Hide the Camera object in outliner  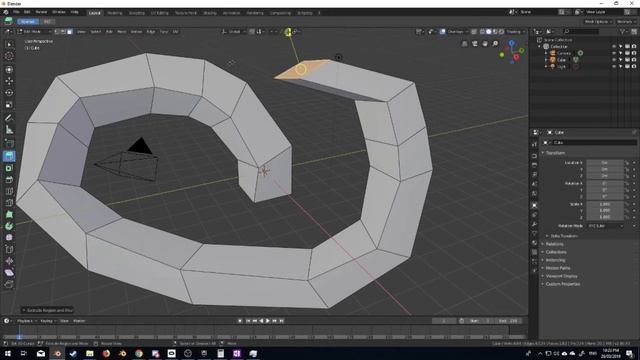tap(614, 53)
